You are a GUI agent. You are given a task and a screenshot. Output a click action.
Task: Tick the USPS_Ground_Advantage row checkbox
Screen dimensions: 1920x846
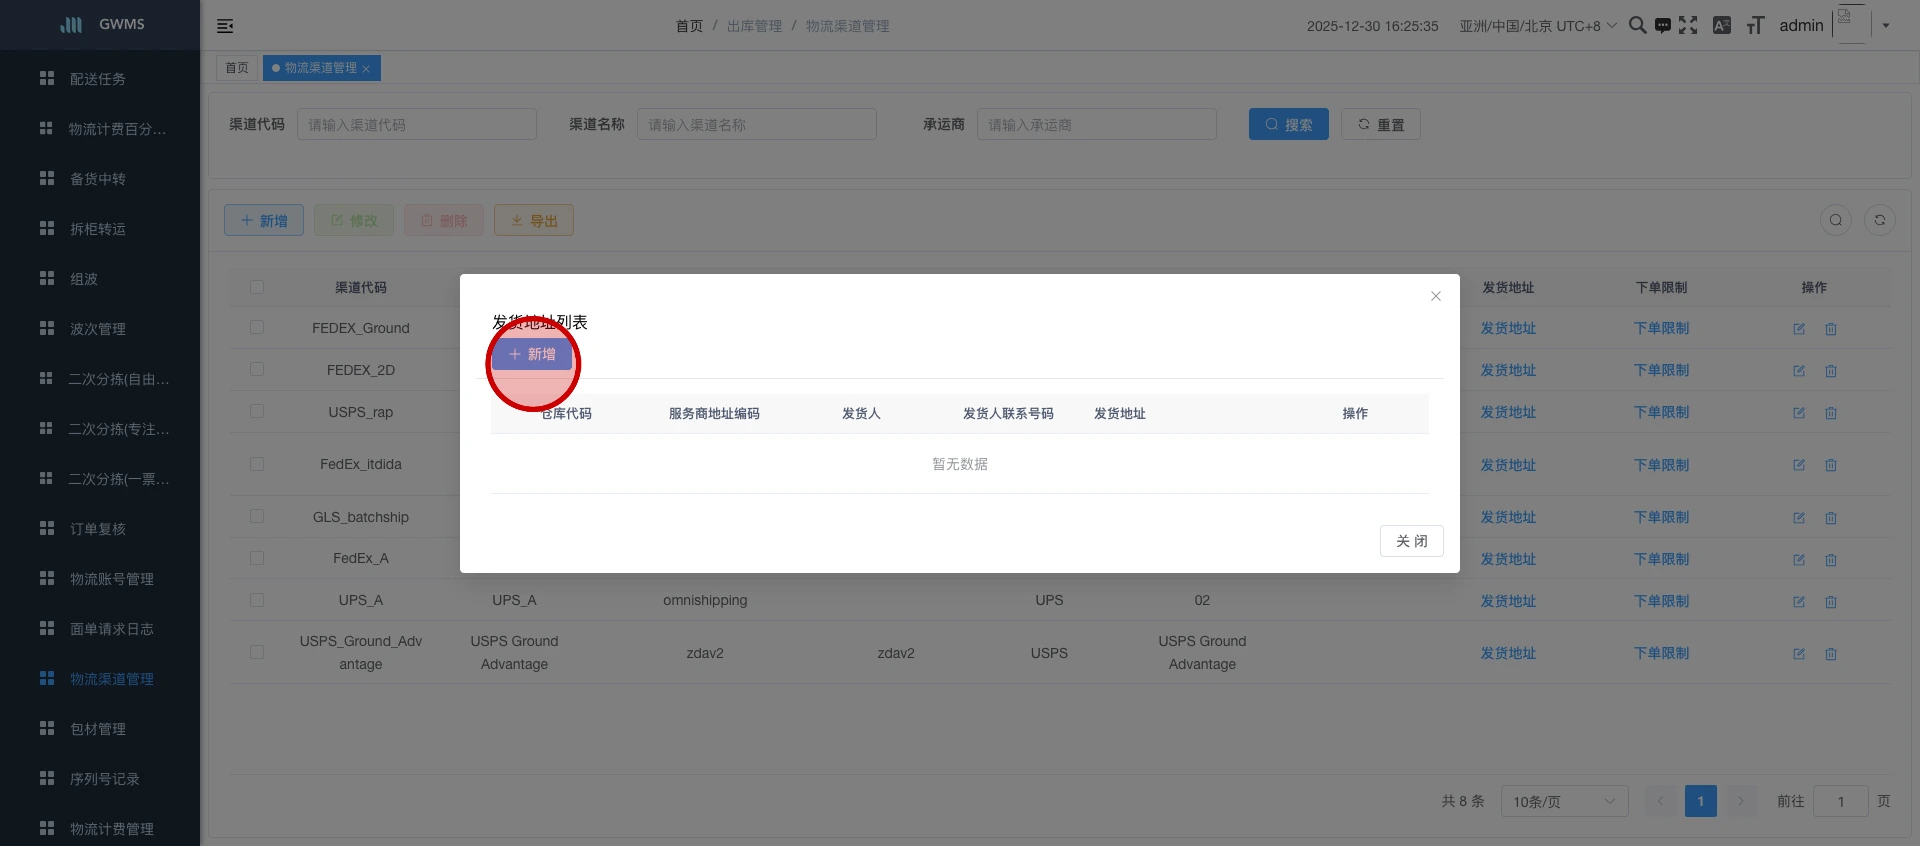click(x=257, y=652)
